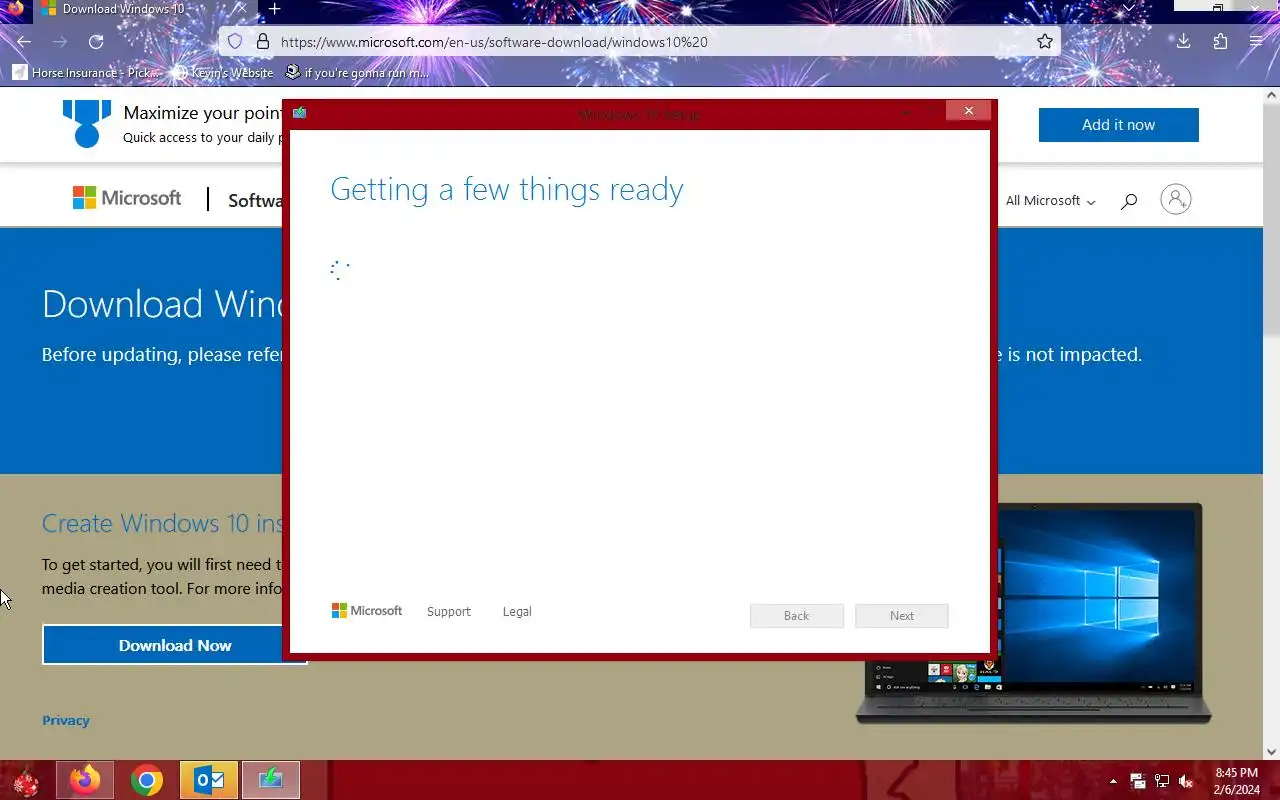Open Firefox extensions puzzle icon

pos(1220,42)
